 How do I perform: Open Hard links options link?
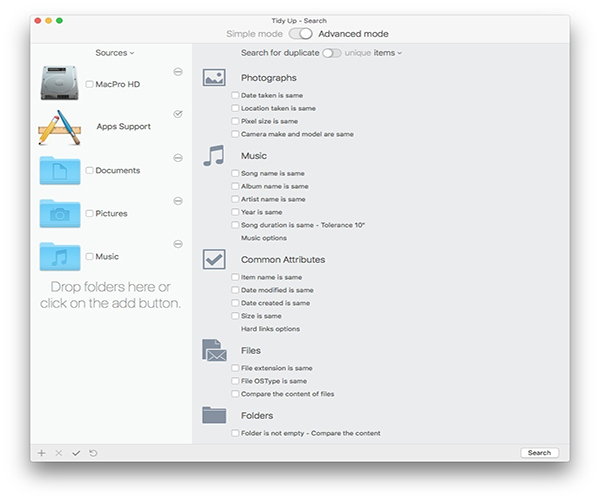point(270,329)
